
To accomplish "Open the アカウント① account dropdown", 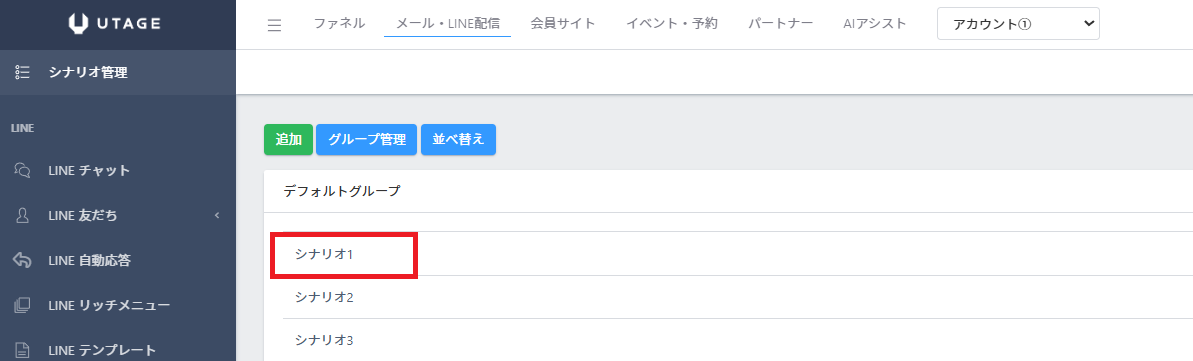I will tap(1018, 24).
